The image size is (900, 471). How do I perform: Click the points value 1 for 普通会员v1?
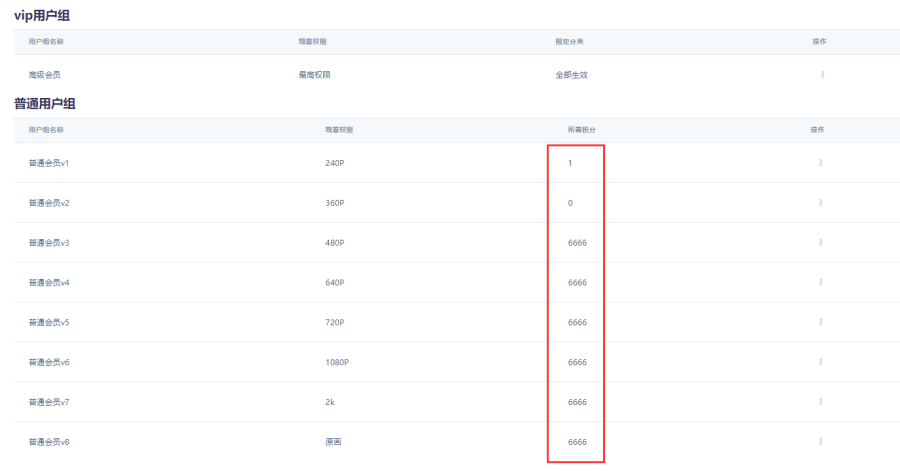570,163
